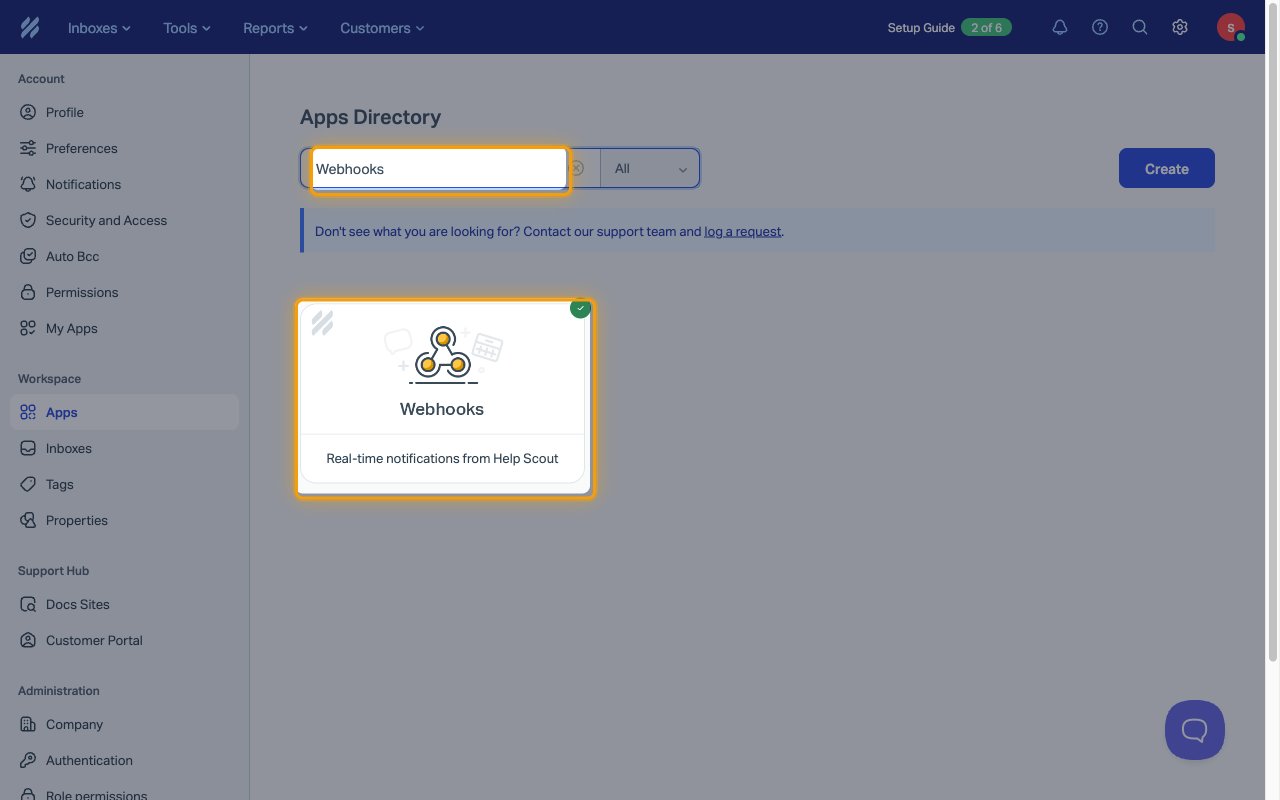Clear the Webhooks search text
Screen dimensions: 1280x800
(x=577, y=168)
